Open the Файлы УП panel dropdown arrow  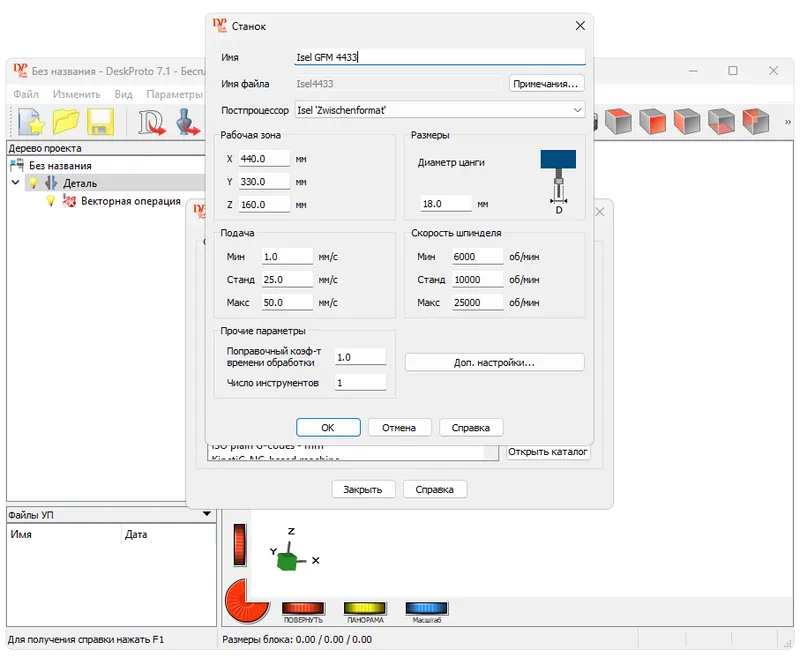[207, 514]
